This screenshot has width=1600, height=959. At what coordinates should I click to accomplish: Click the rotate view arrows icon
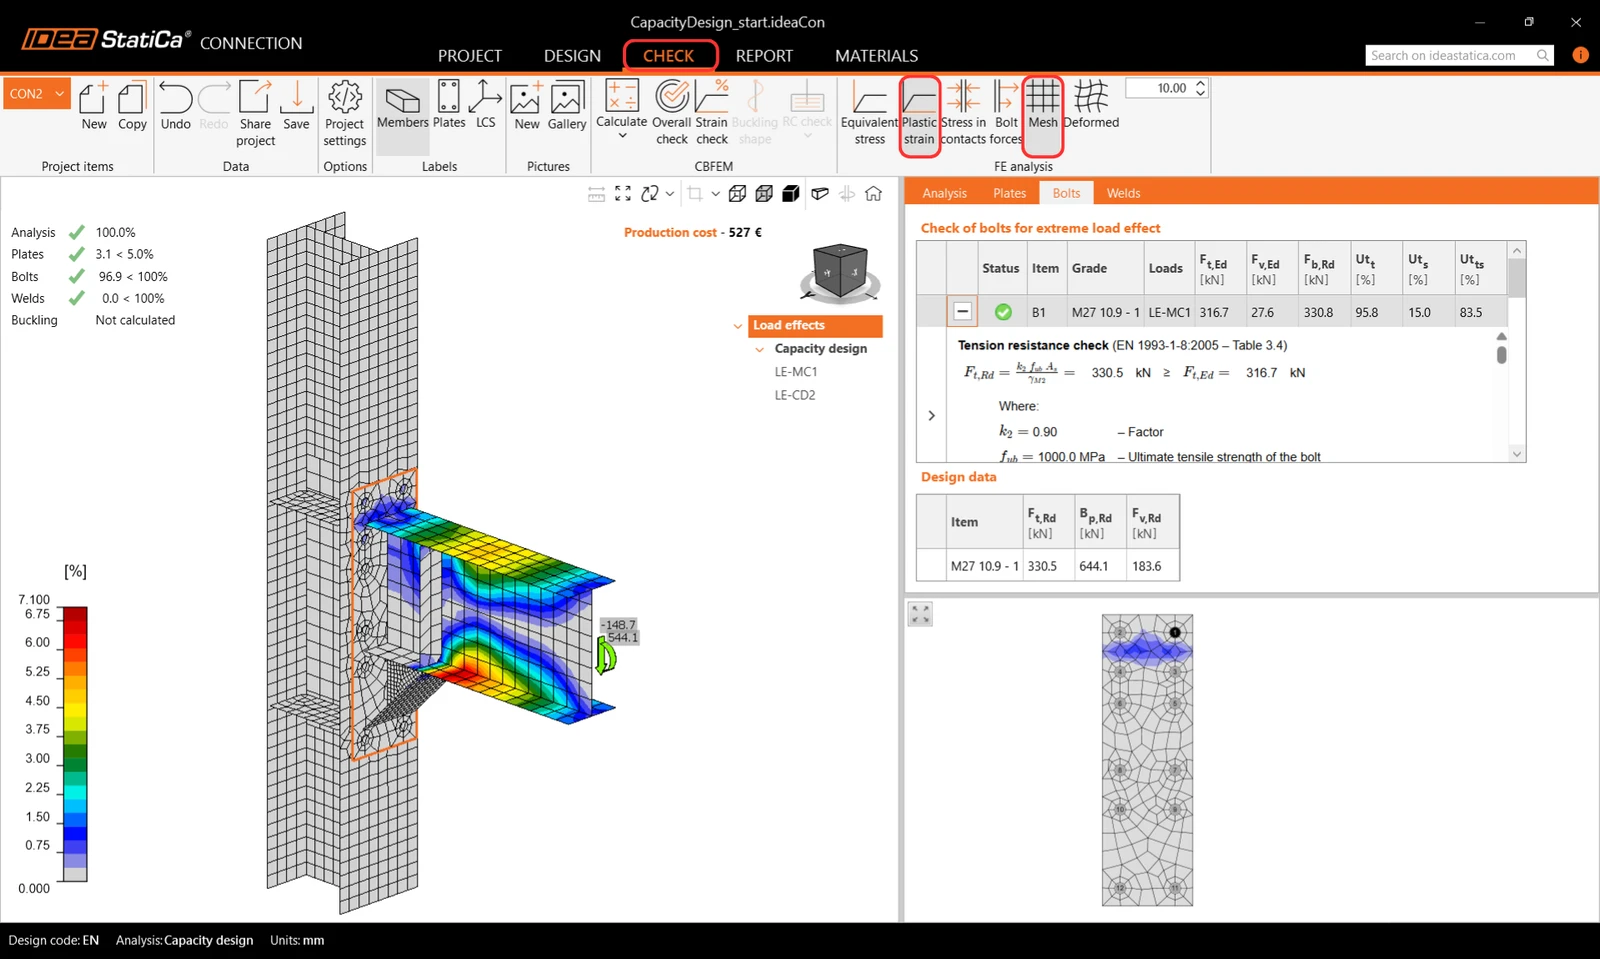tap(650, 194)
